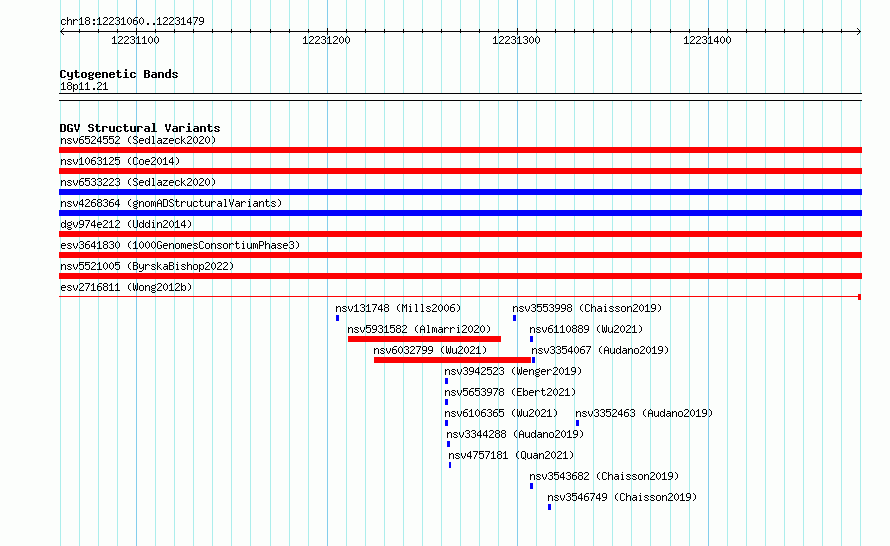Click ruler position 12231300
Screen dimensions: 890x546
[x=517, y=40]
